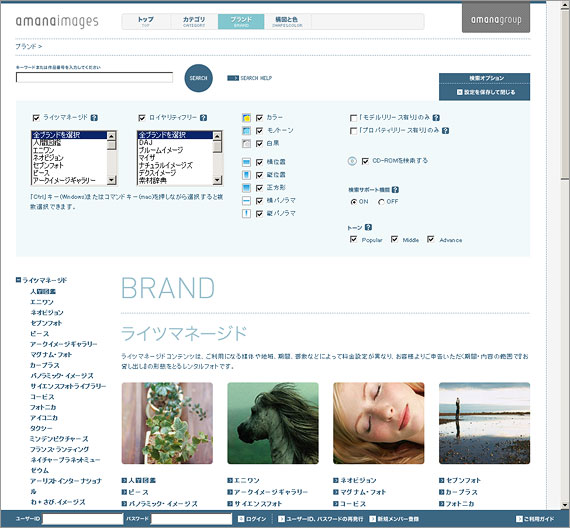Click the monotone image type icon

[x=246, y=131]
